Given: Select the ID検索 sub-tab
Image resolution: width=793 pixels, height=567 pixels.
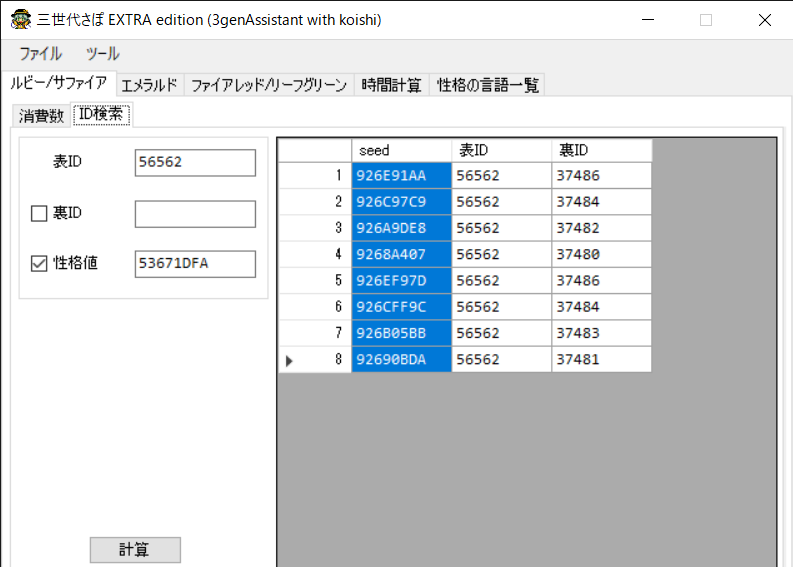Looking at the screenshot, I should click(x=101, y=114).
